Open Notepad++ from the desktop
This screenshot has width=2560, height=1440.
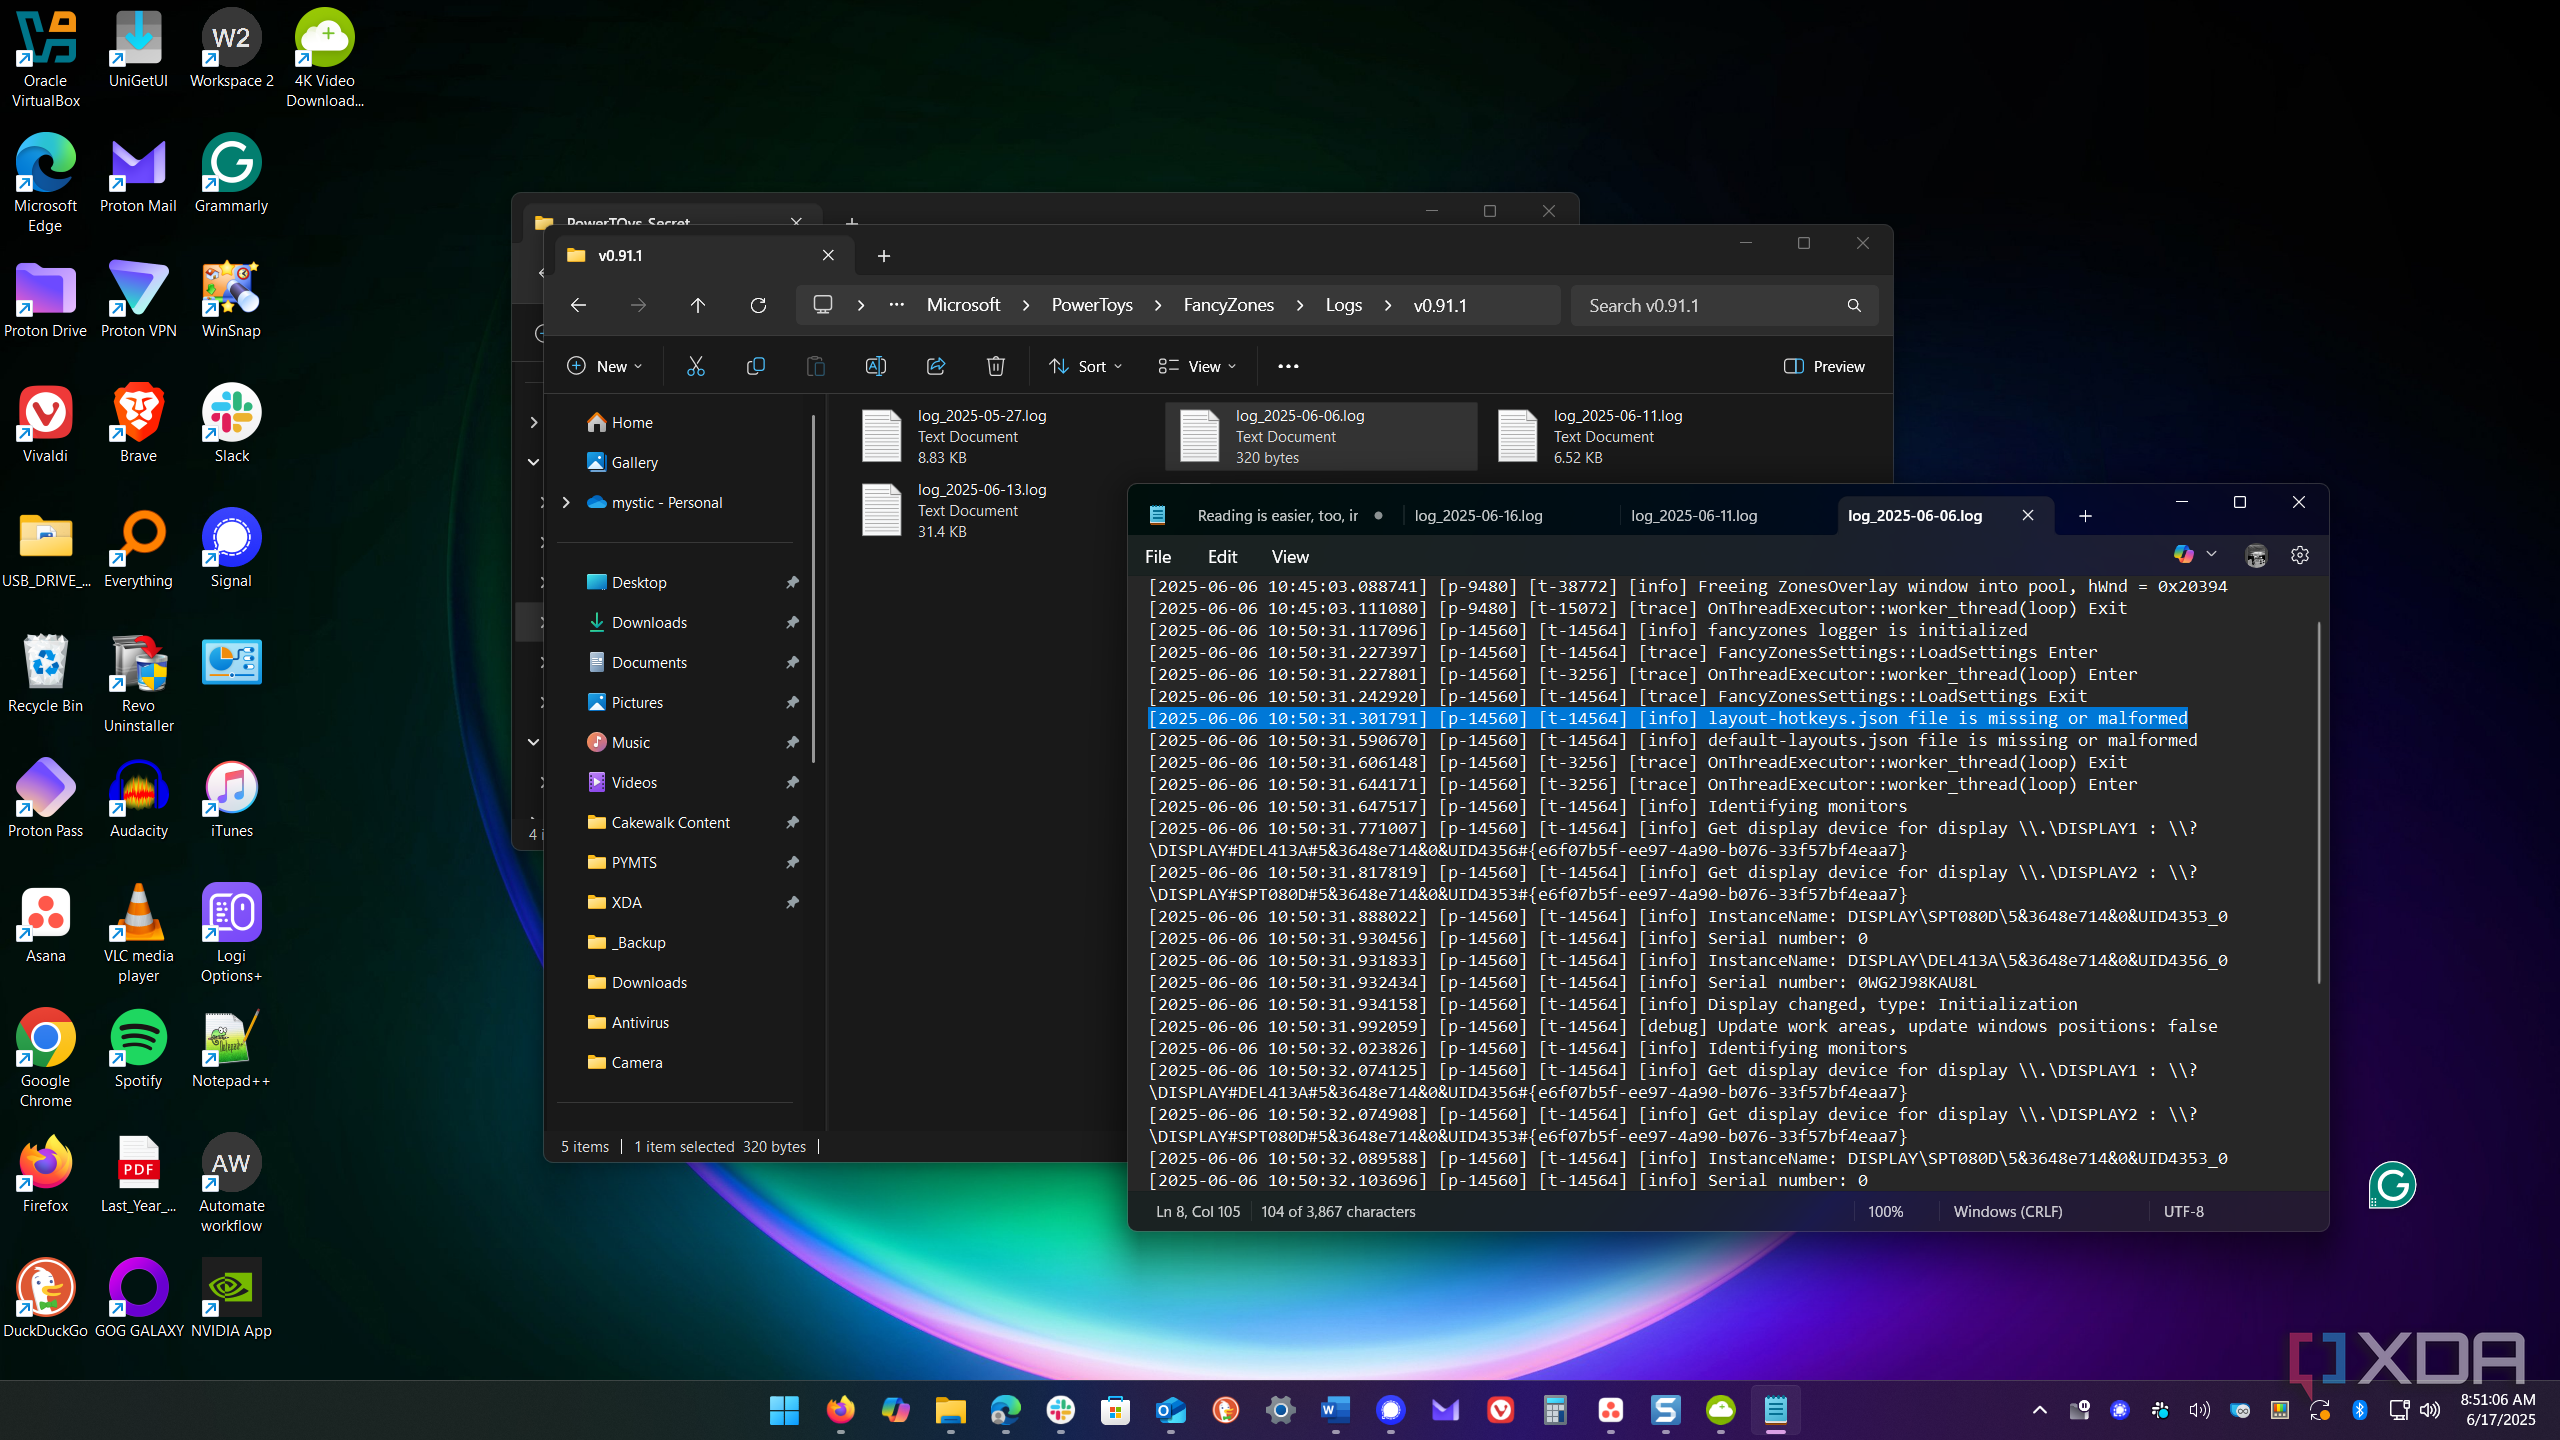click(231, 1050)
